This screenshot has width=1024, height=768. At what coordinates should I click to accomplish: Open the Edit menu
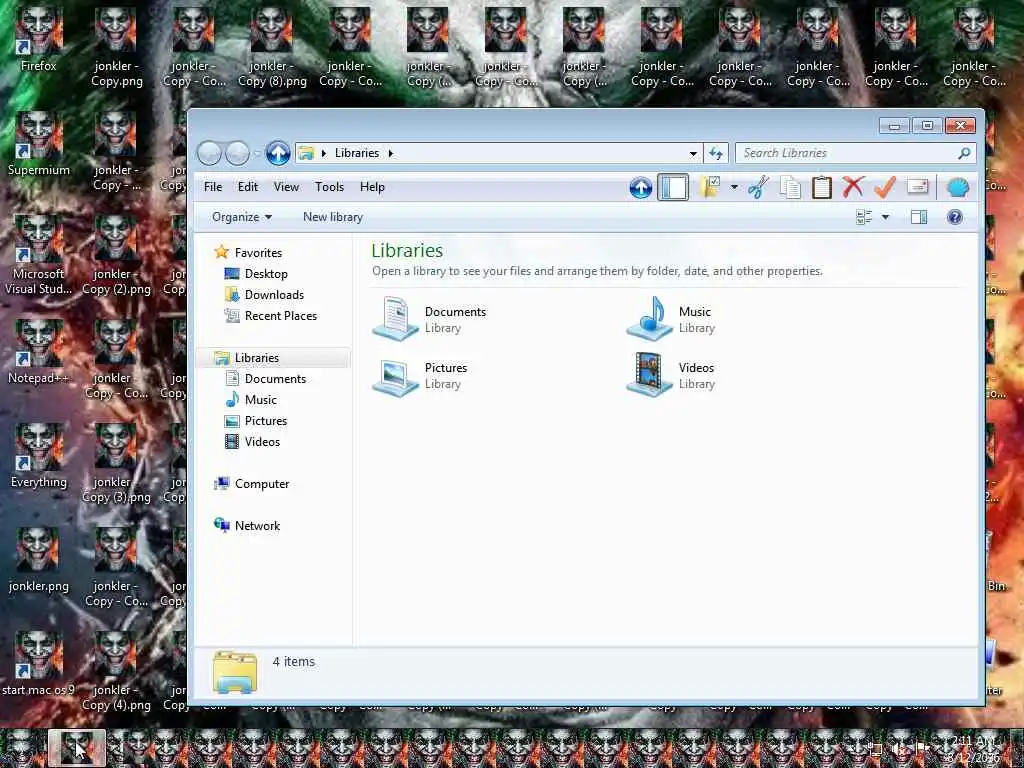tap(248, 187)
